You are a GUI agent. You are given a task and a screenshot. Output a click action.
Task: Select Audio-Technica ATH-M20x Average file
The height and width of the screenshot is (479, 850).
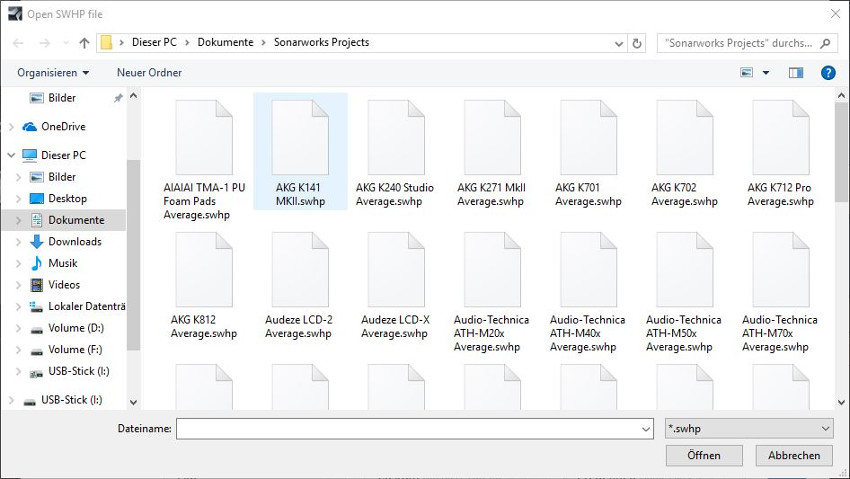point(491,293)
